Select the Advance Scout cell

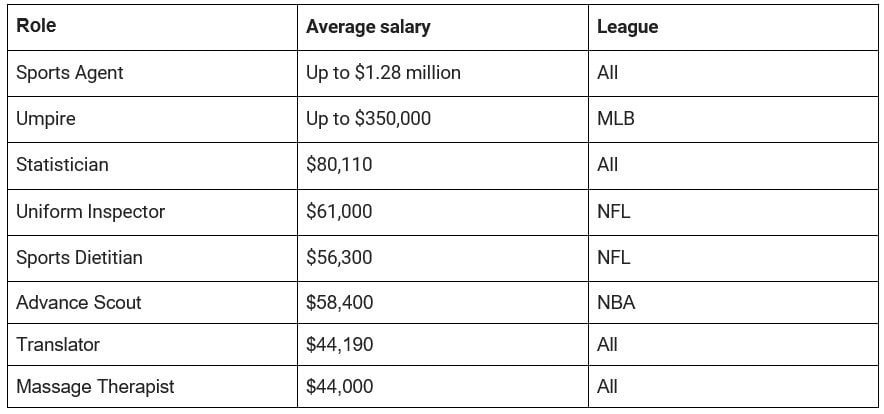pos(79,303)
